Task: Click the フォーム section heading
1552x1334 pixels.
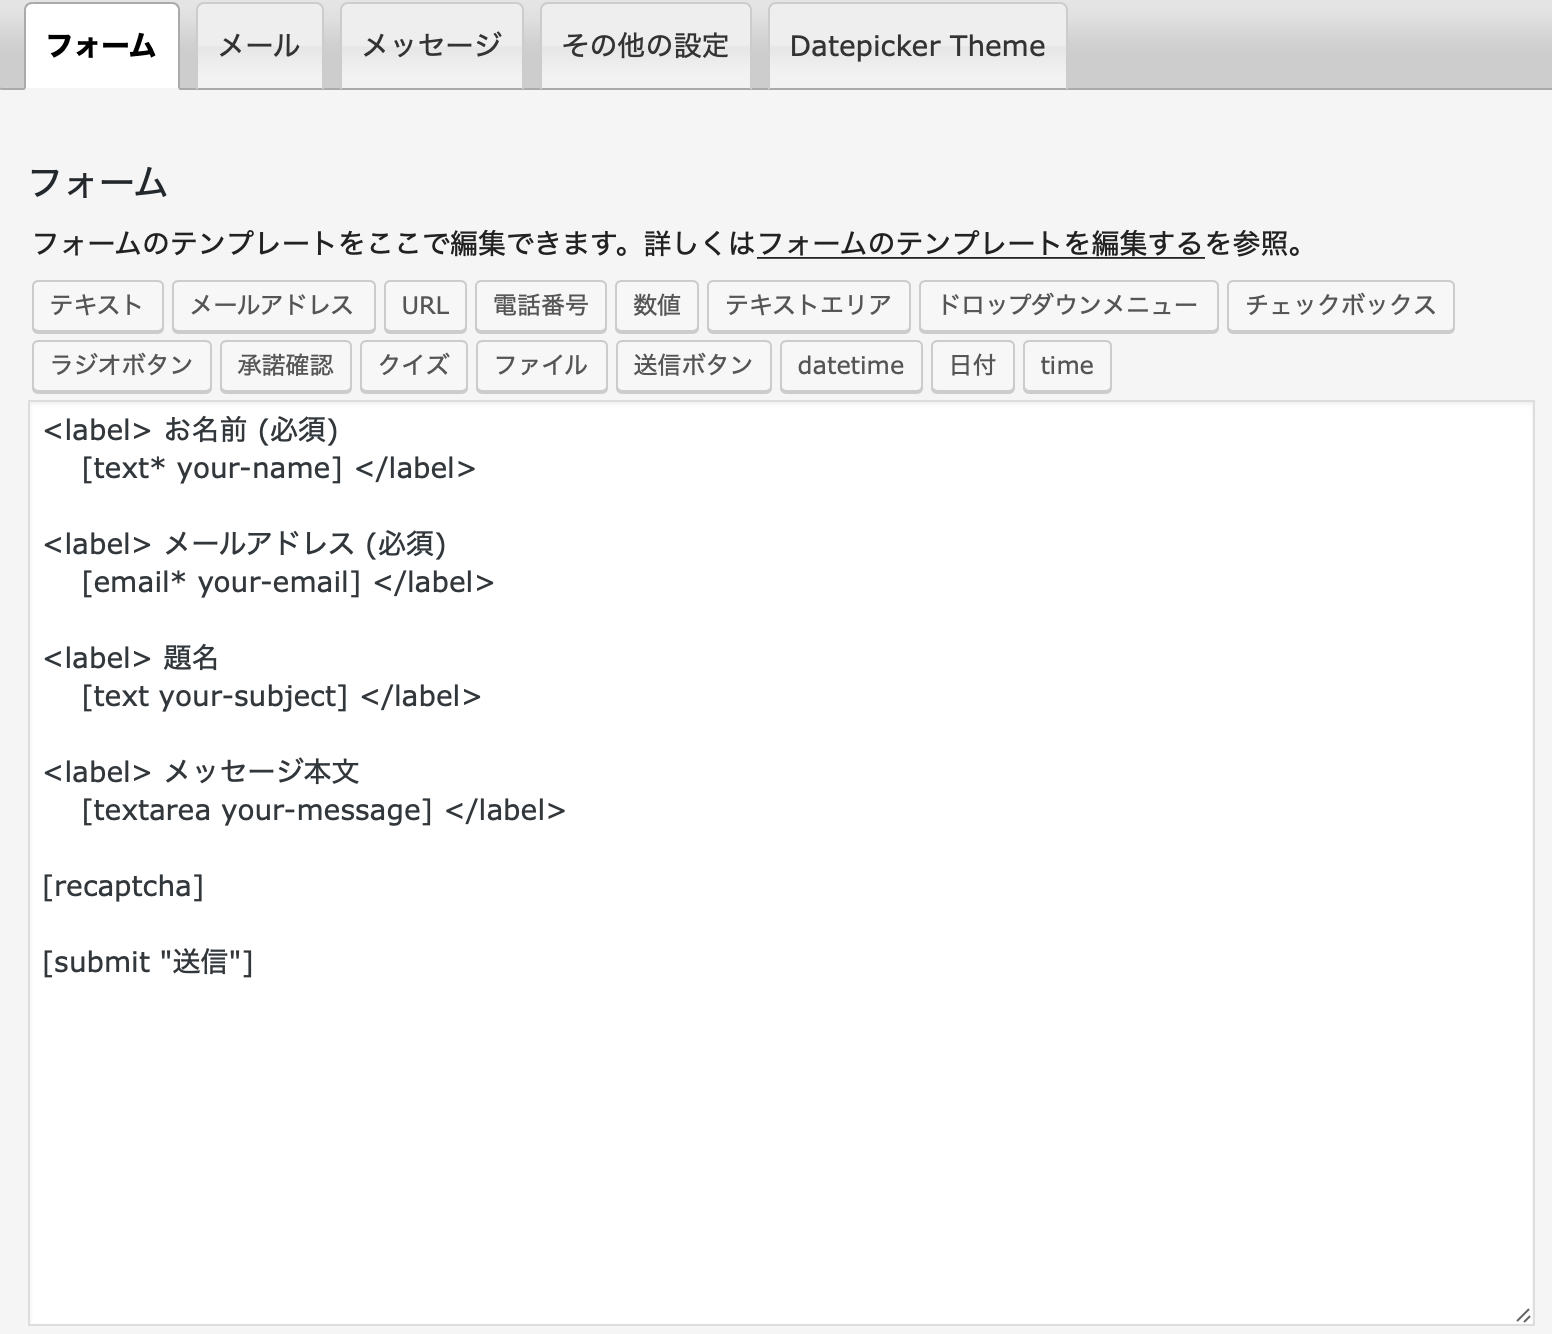Action: [x=98, y=183]
